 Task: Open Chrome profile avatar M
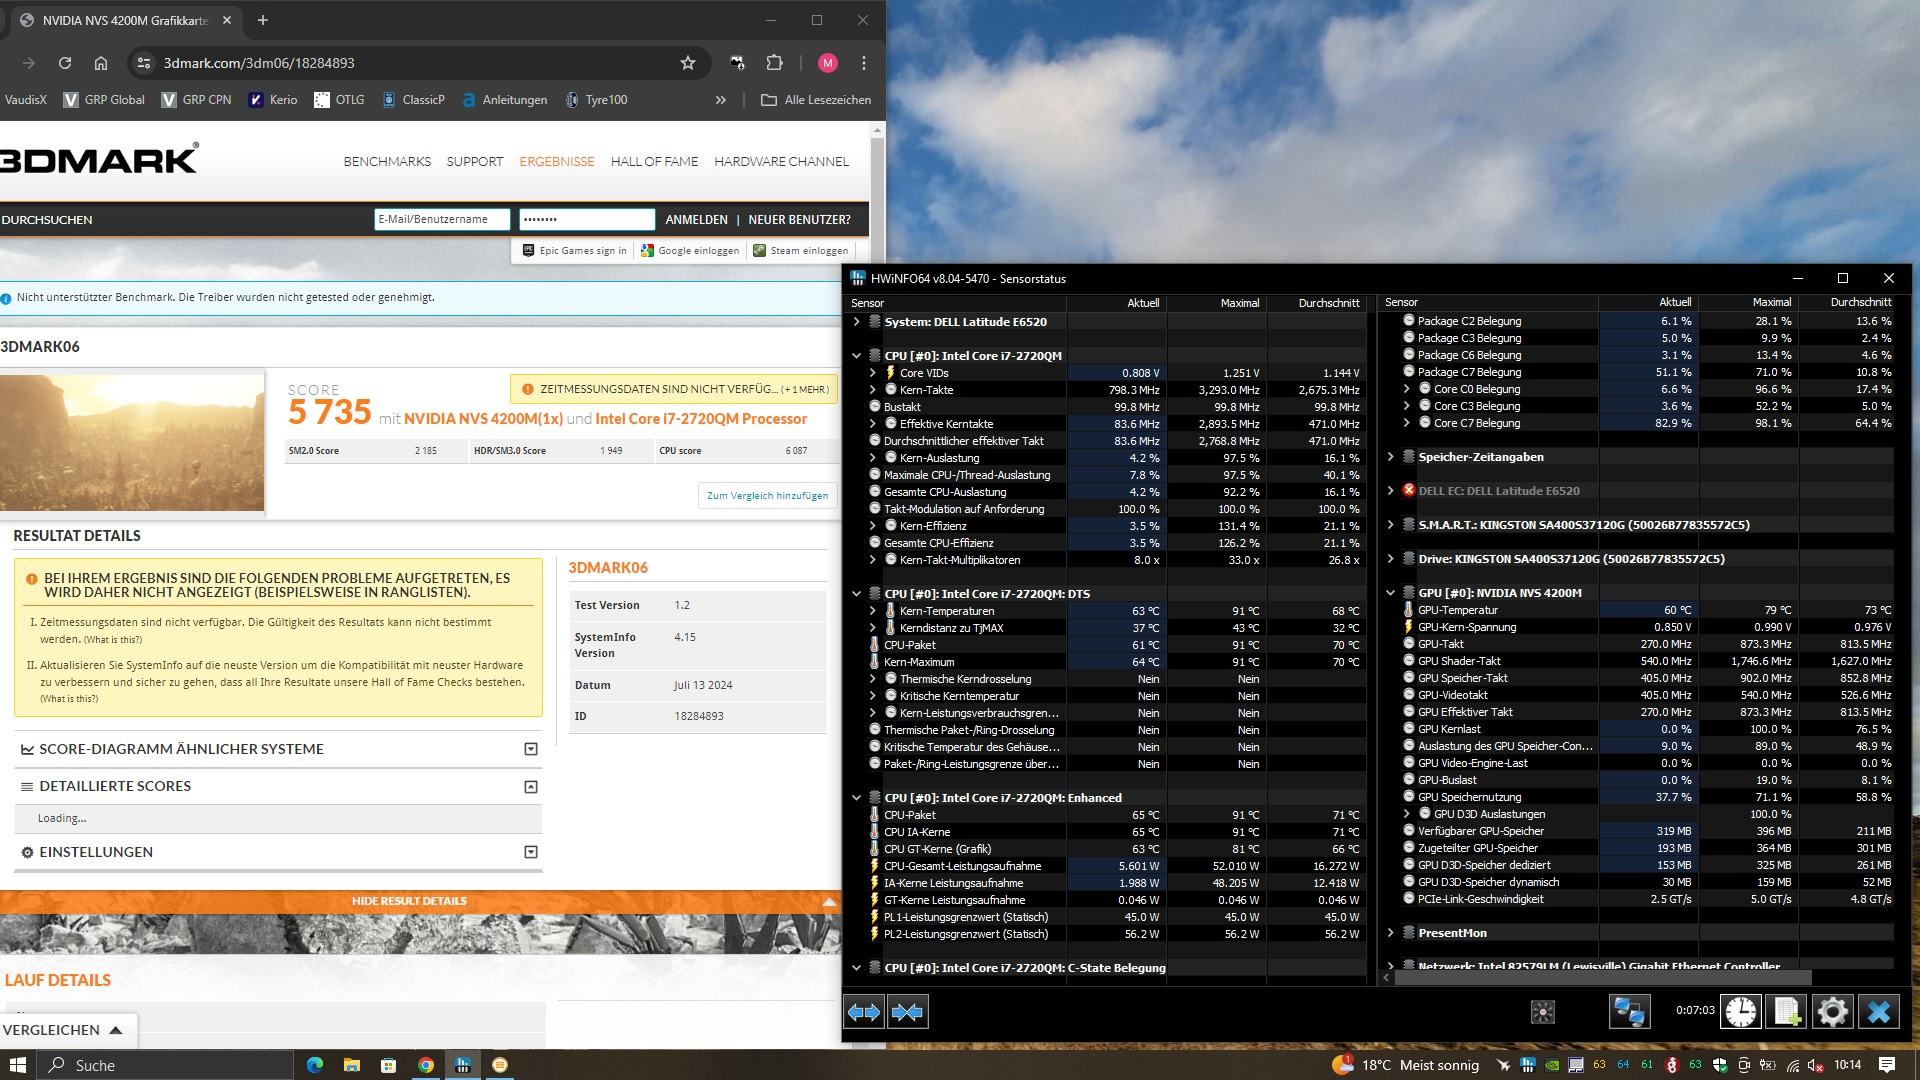[827, 63]
